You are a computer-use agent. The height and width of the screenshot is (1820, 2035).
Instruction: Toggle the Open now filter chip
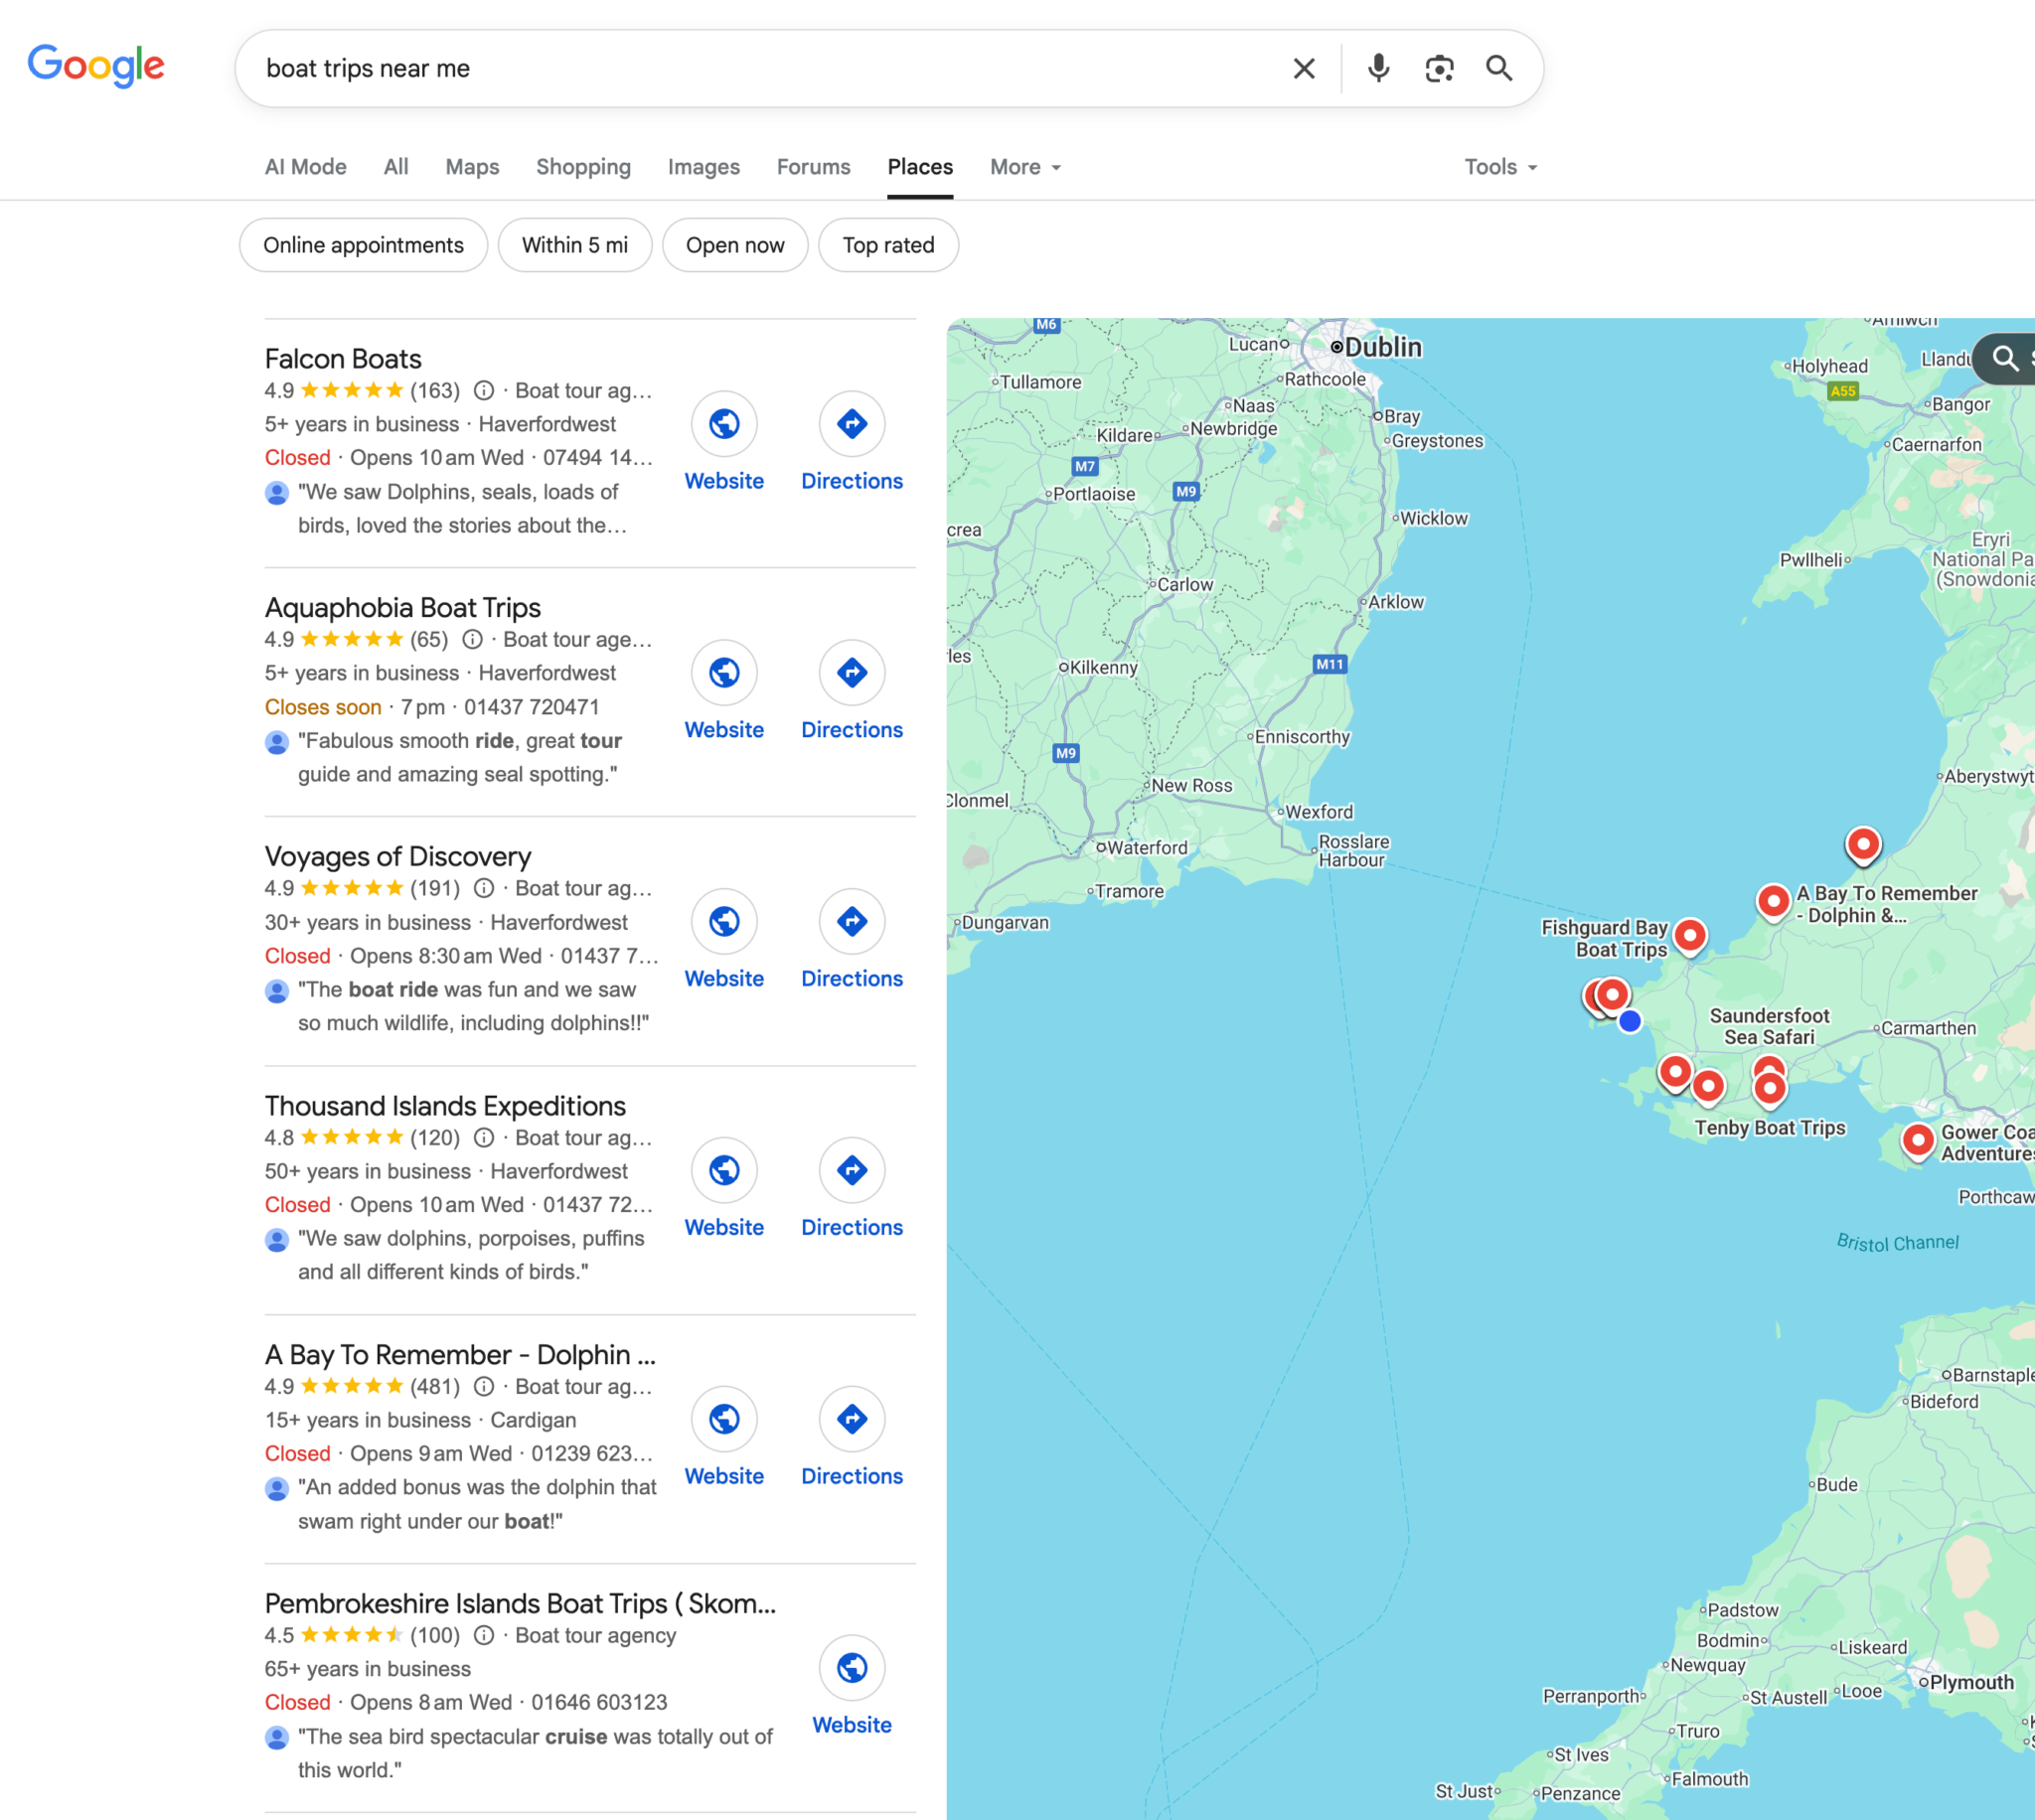[x=734, y=245]
